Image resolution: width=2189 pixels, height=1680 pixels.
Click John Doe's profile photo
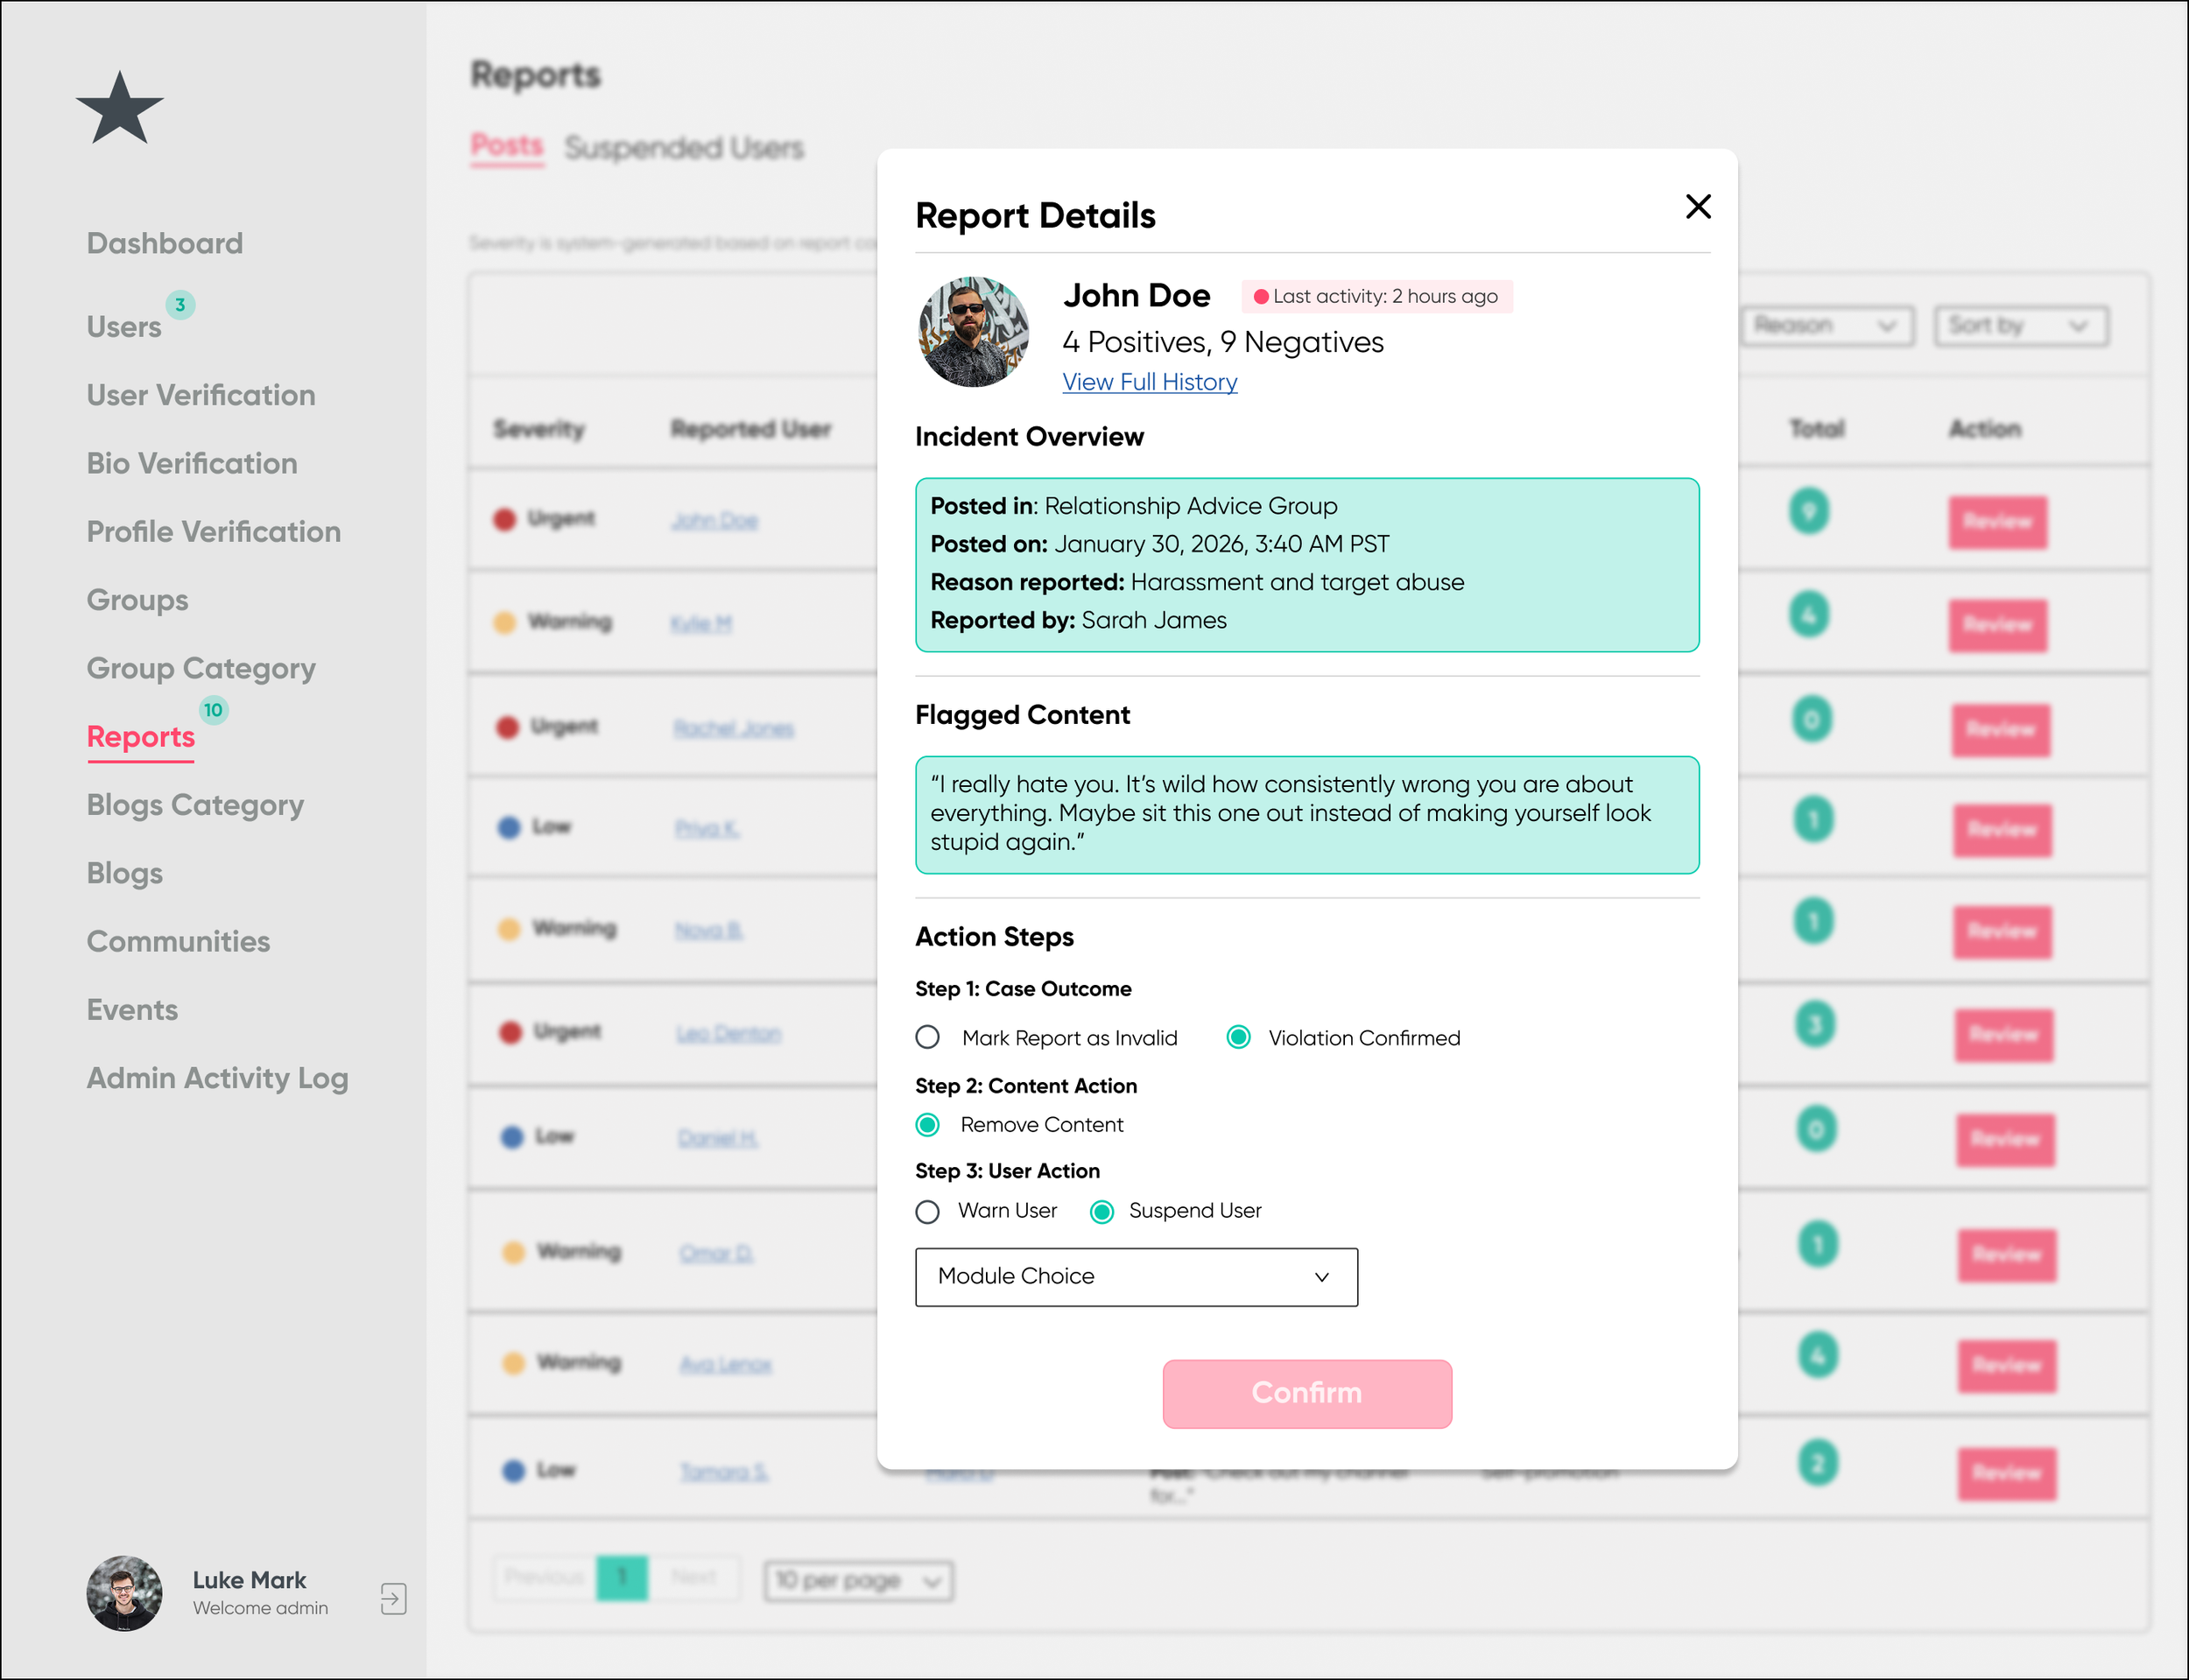click(x=973, y=332)
